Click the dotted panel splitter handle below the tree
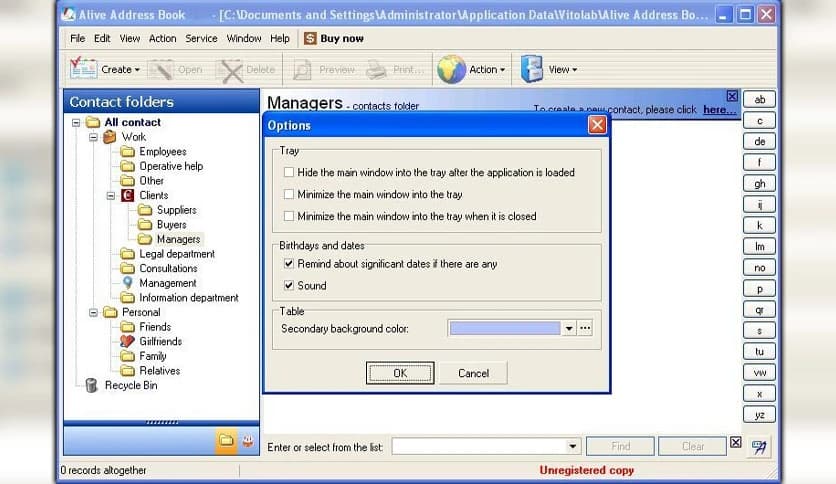Image resolution: width=836 pixels, height=484 pixels. pos(162,422)
